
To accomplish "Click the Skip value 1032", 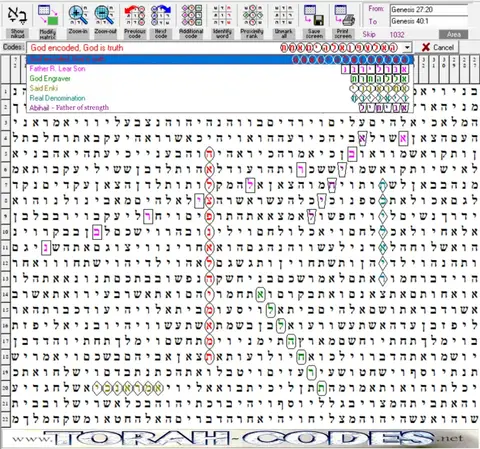I will click(x=397, y=34).
